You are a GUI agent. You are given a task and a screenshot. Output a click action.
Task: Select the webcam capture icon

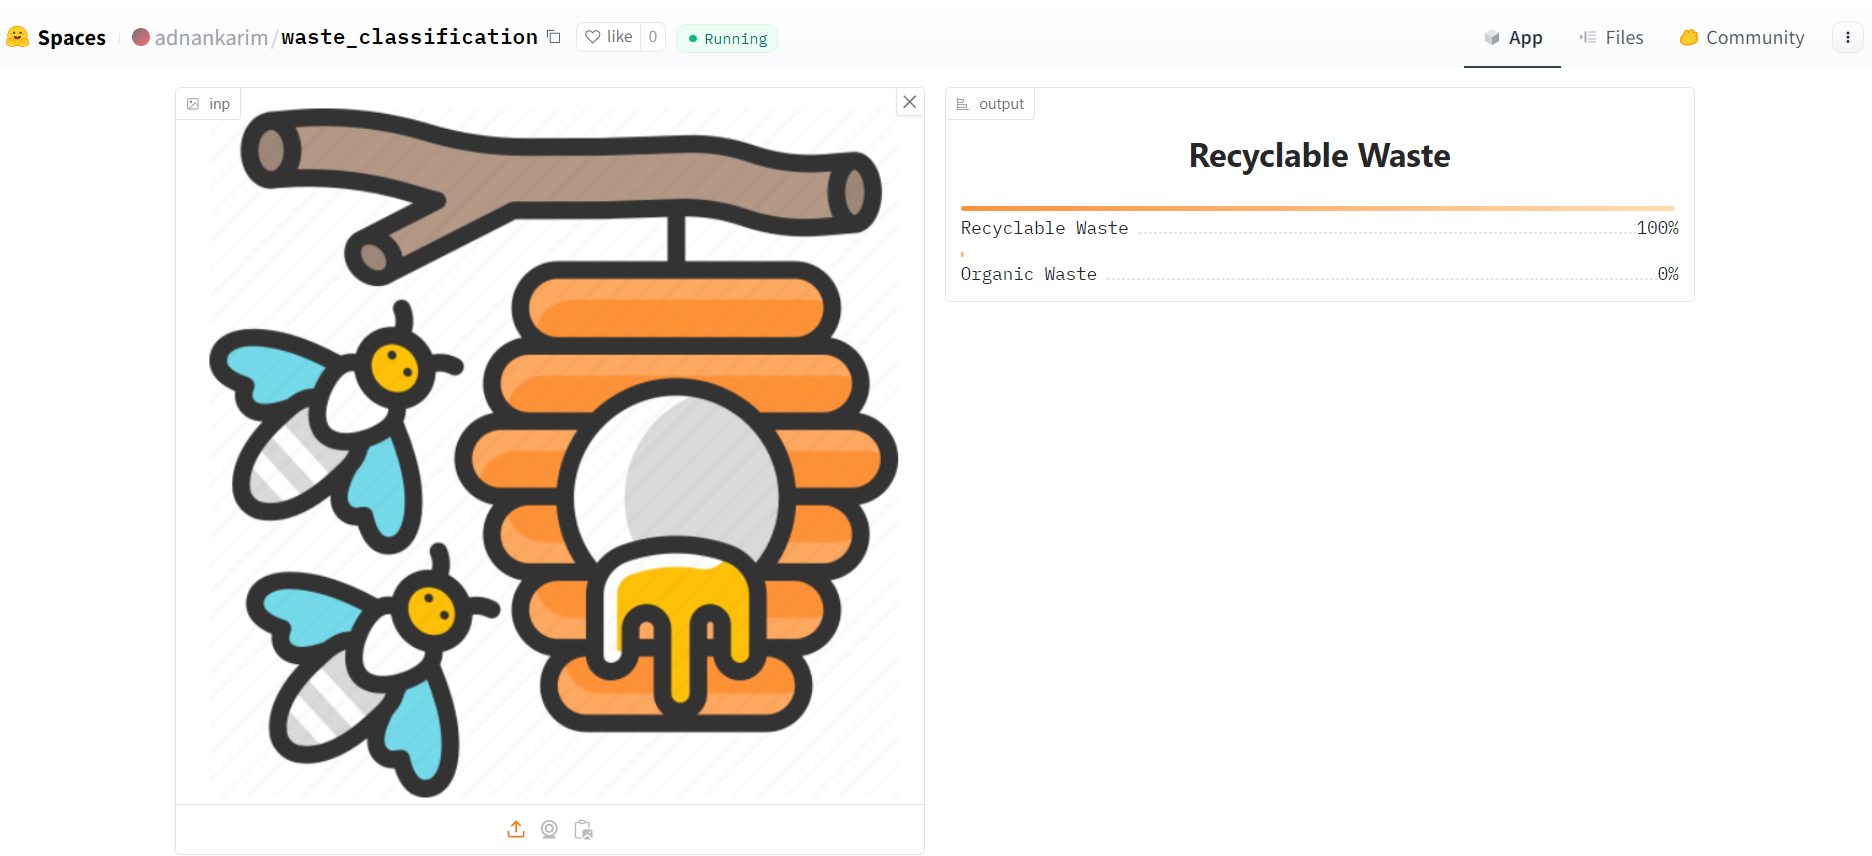(549, 829)
